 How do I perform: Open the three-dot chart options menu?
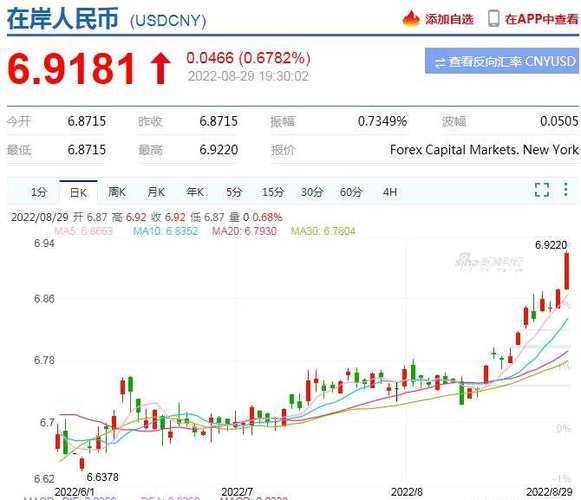[x=565, y=189]
